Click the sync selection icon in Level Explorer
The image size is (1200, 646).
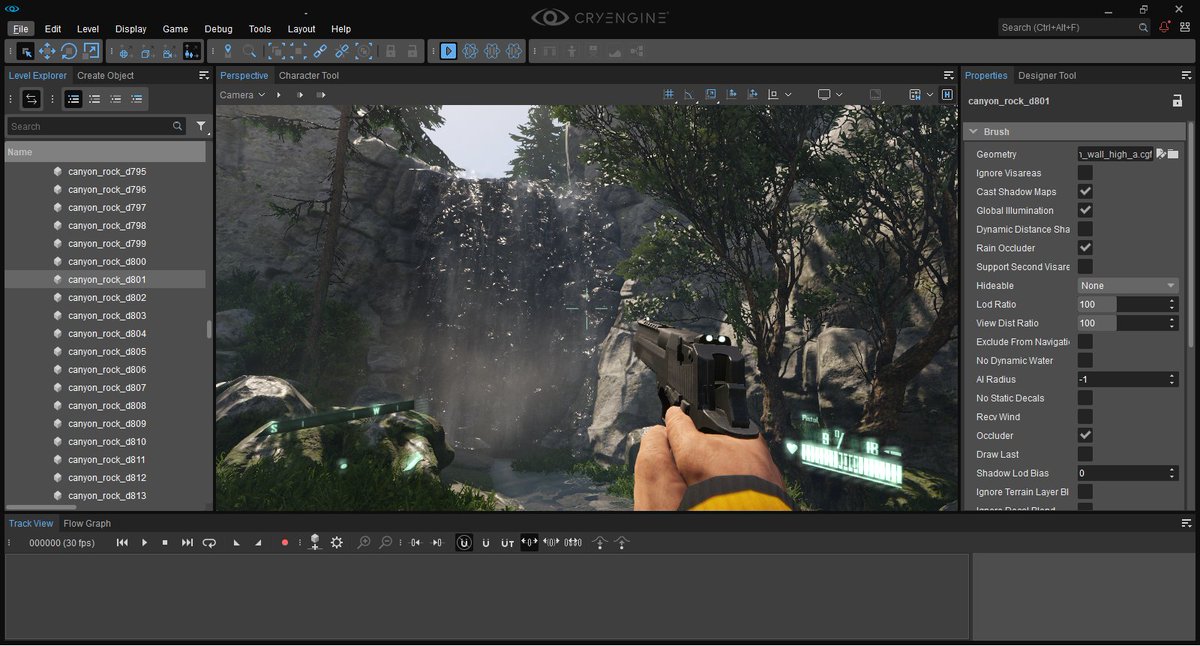pyautogui.click(x=31, y=99)
